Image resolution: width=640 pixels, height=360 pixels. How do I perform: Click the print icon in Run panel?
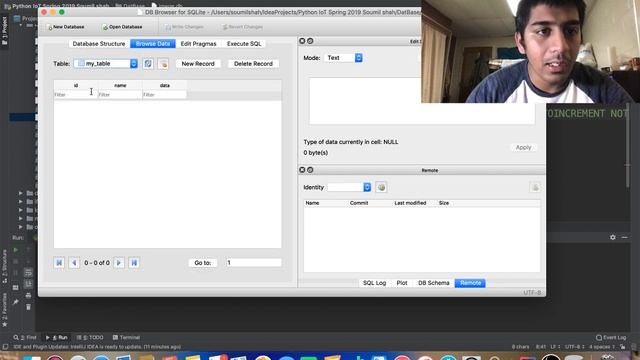[x=28, y=295]
